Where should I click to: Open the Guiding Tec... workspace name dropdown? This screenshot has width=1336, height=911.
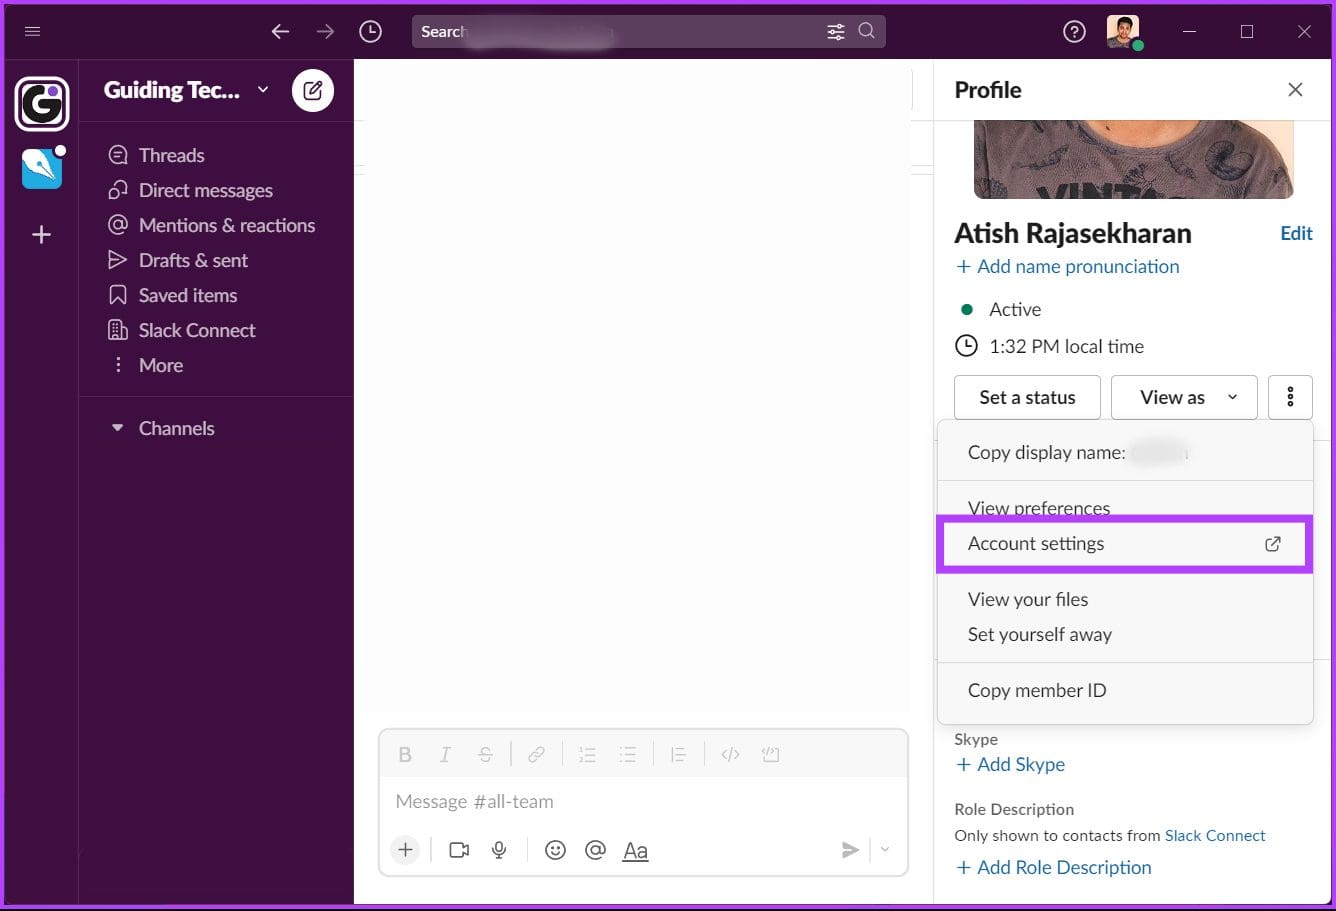coord(187,90)
